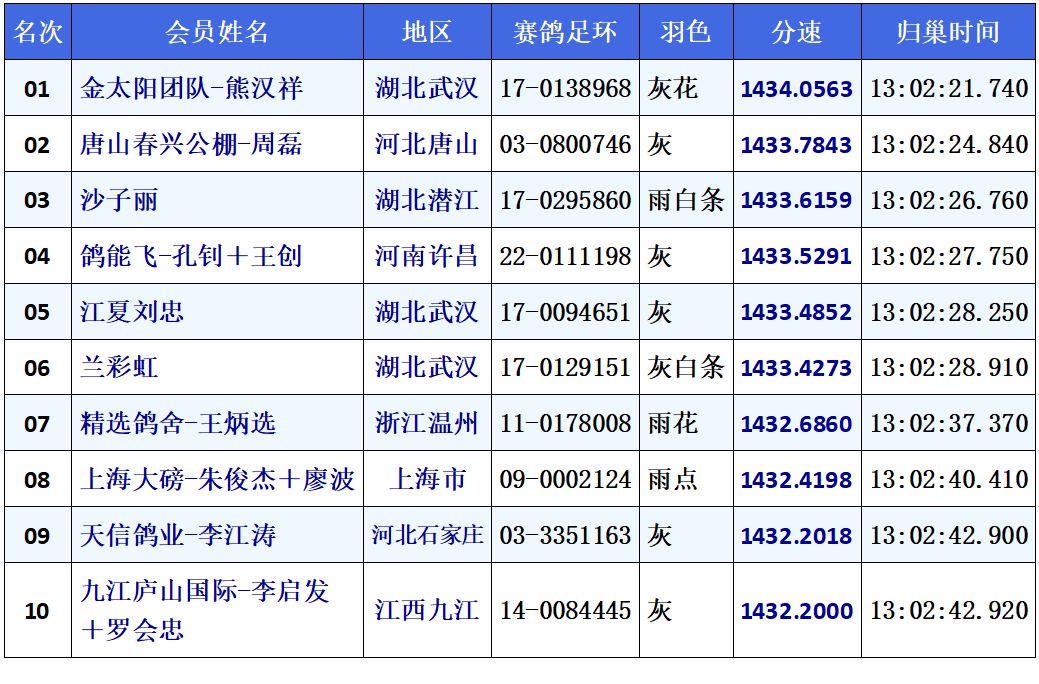This screenshot has width=1039, height=684.
Task: Open member 精选鸽舍-王炳选
Action: tap(178, 424)
